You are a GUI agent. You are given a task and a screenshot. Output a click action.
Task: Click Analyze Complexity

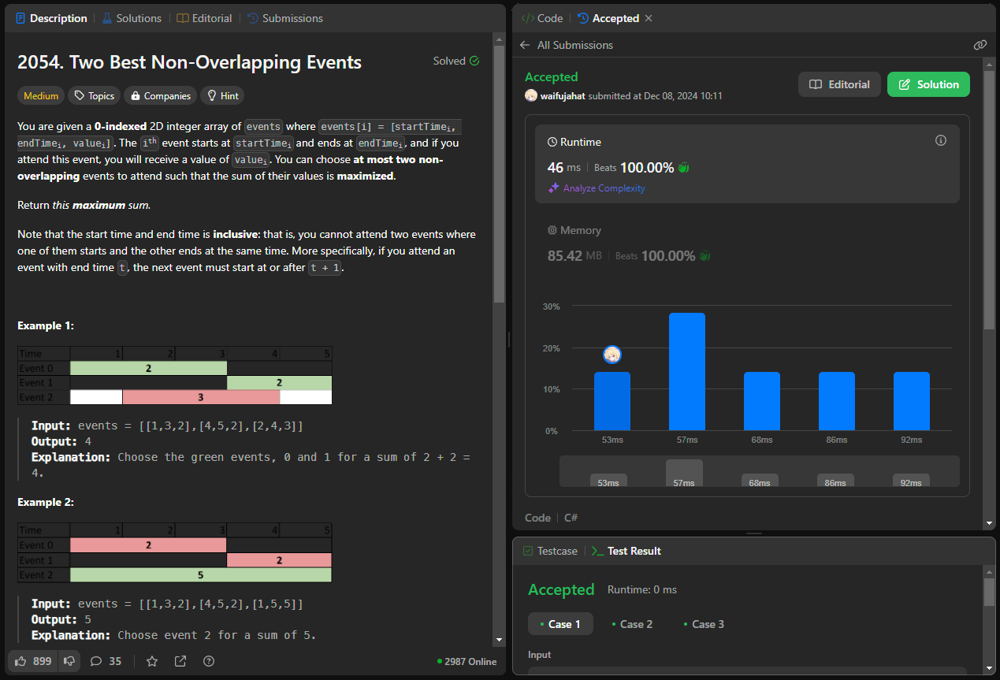(x=604, y=188)
